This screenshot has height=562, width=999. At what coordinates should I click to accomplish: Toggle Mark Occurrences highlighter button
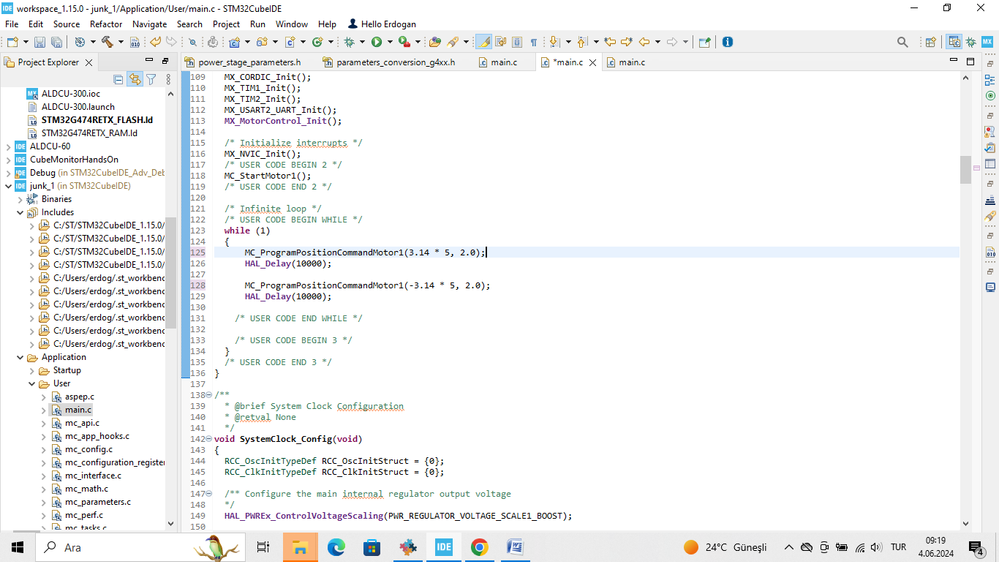483,42
